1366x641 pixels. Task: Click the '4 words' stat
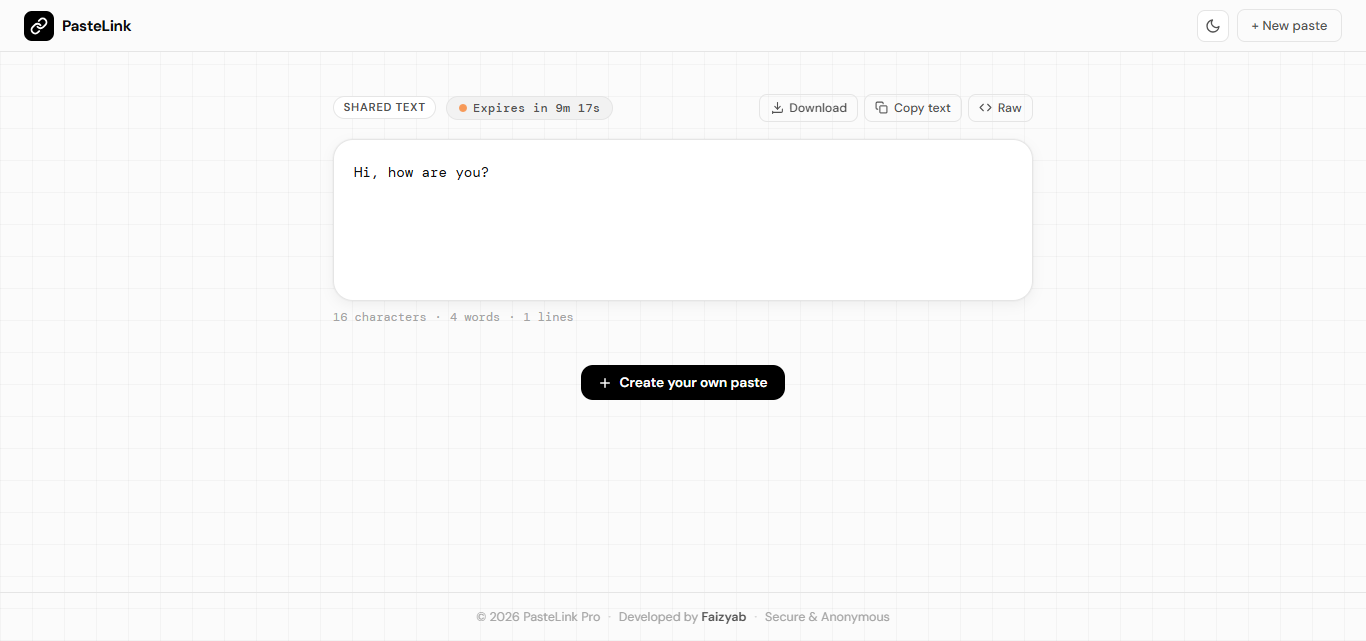tap(475, 317)
